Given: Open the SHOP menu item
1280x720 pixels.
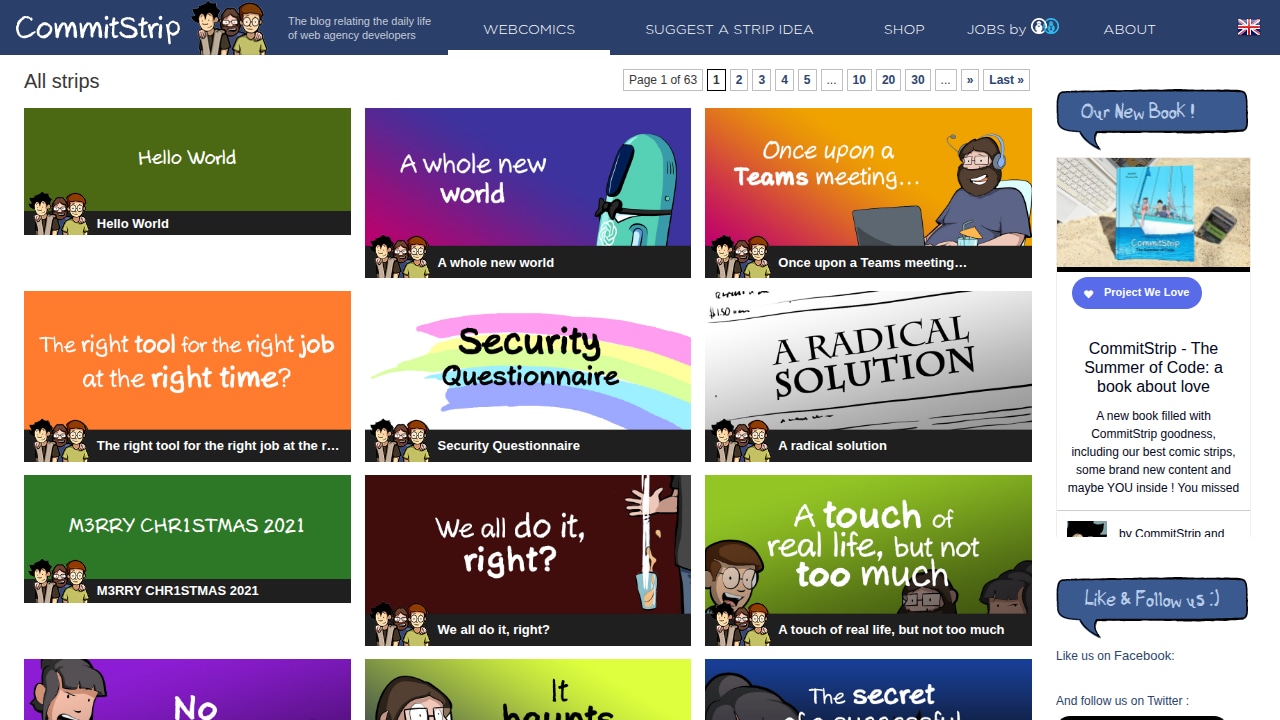Looking at the screenshot, I should coord(904,29).
